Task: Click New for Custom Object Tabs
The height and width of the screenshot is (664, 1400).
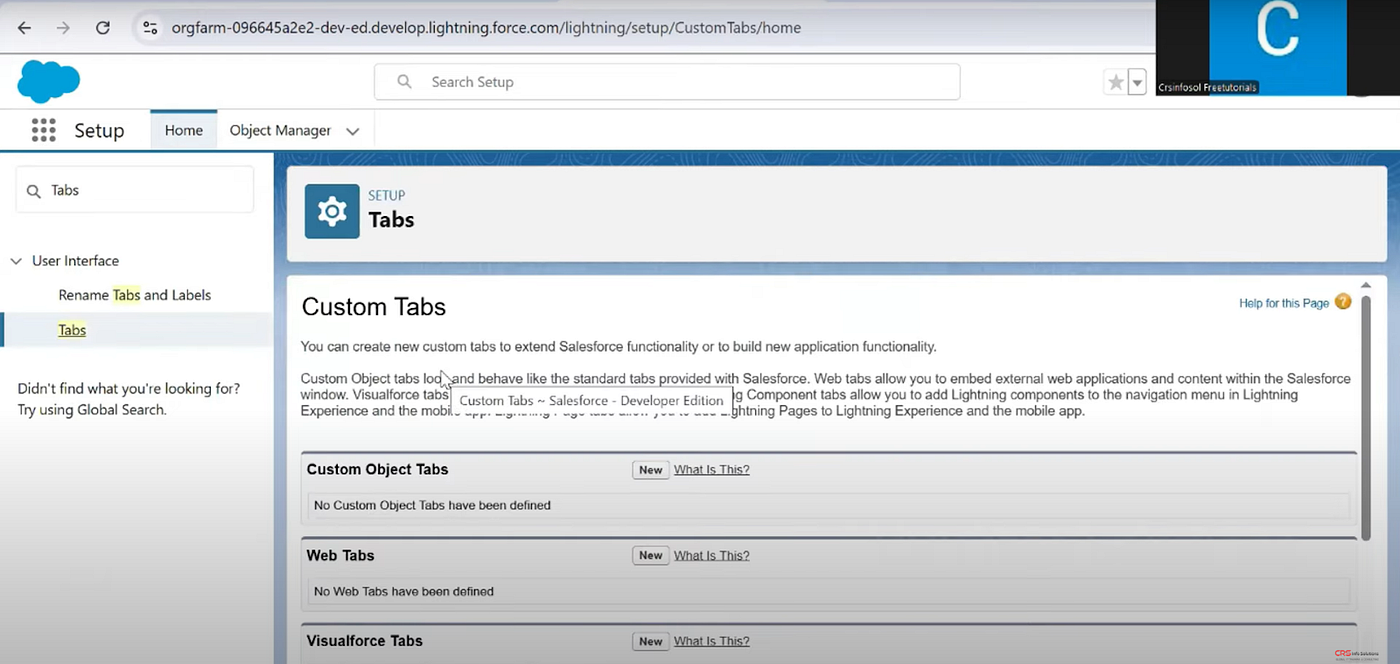Action: point(651,470)
